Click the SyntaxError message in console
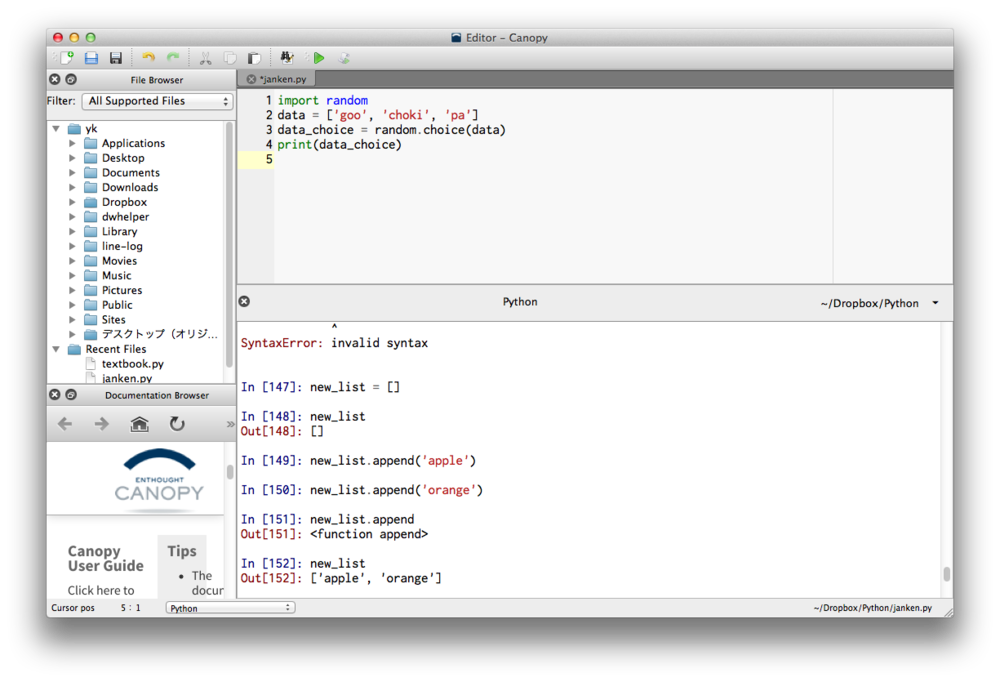This screenshot has height=682, width=1000. (334, 343)
